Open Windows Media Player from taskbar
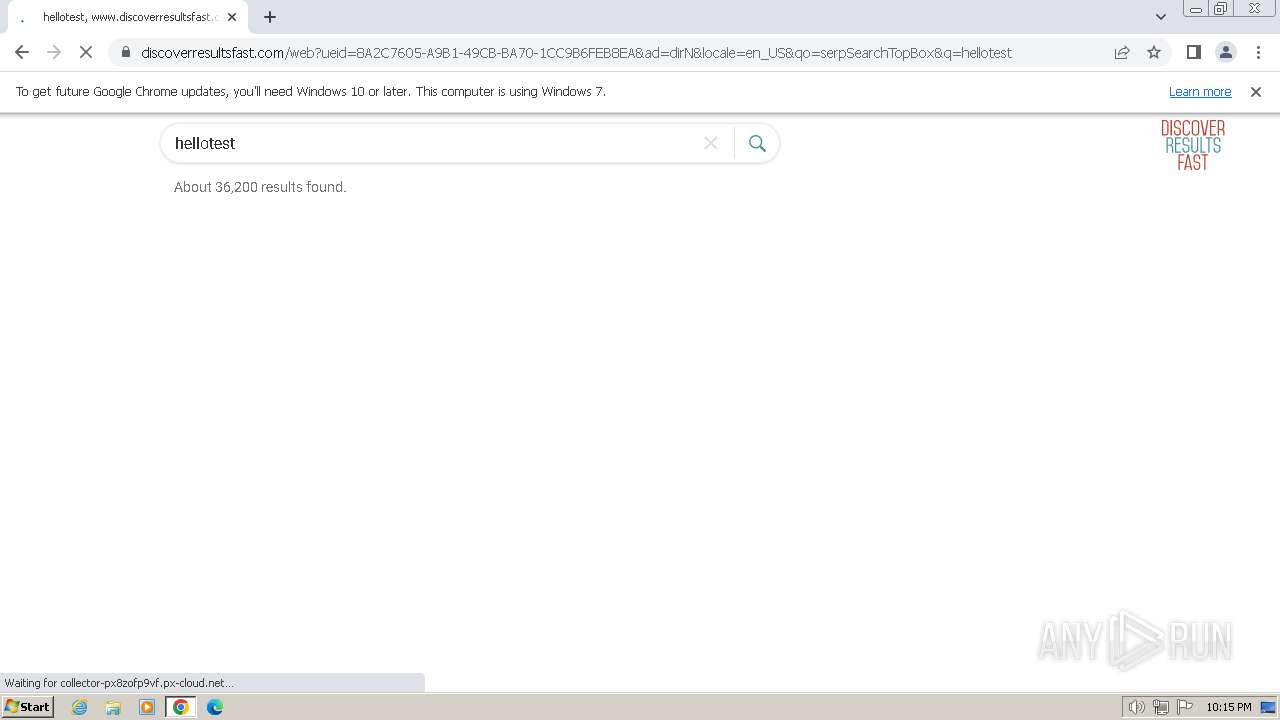The width and height of the screenshot is (1280, 720). click(x=147, y=707)
